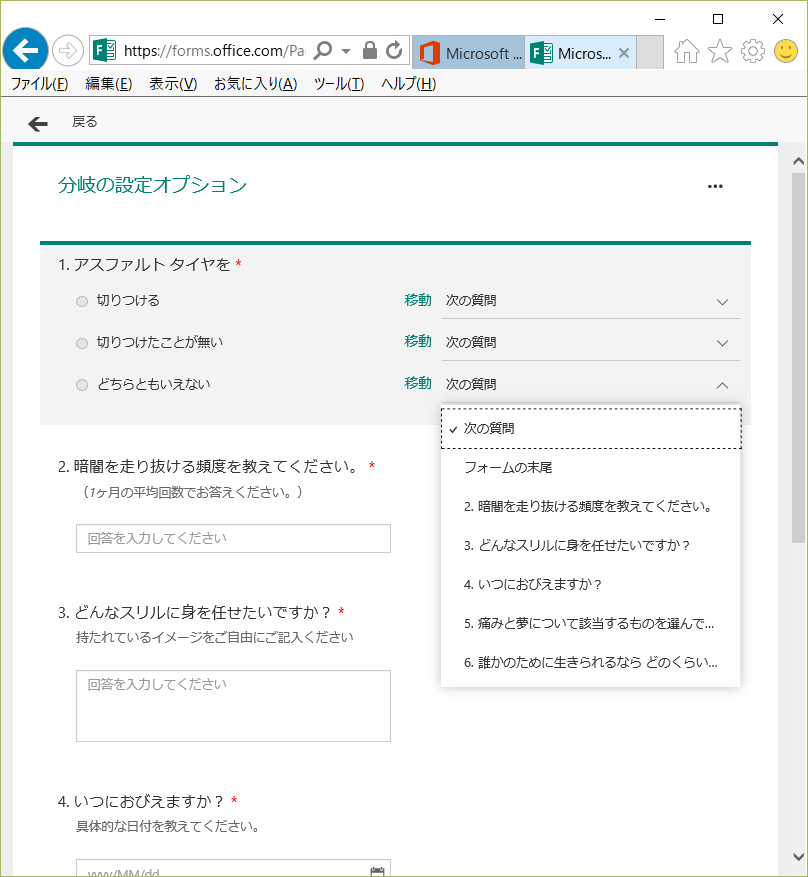
Task: Open browser settings gear icon
Action: pyautogui.click(x=753, y=52)
